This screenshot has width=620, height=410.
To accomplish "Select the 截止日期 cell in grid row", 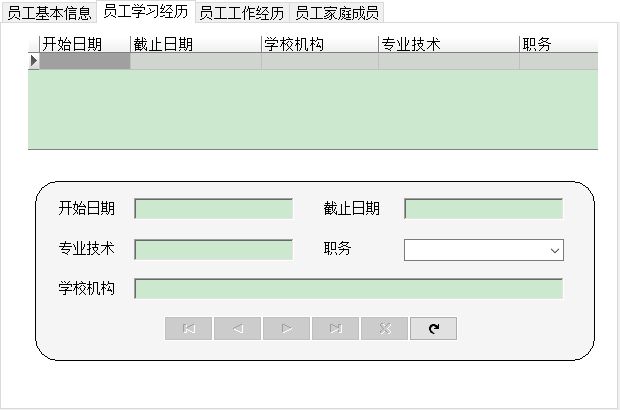I will pos(196,61).
